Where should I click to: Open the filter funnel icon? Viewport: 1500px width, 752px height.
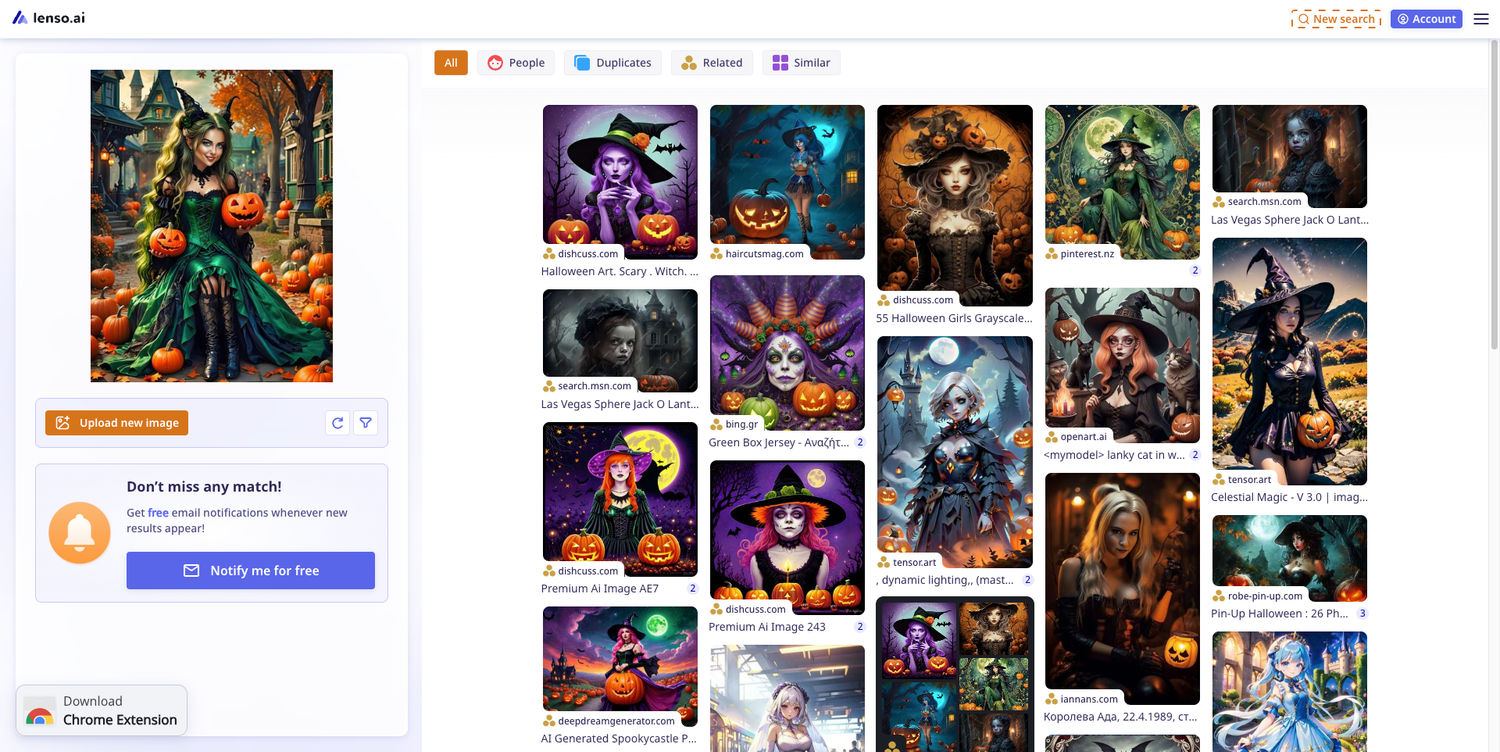[366, 423]
